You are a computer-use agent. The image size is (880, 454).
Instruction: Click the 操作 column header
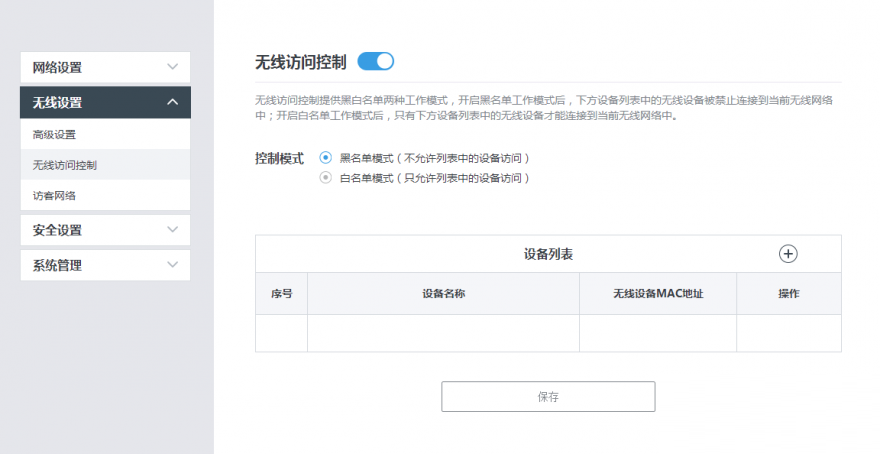[788, 294]
